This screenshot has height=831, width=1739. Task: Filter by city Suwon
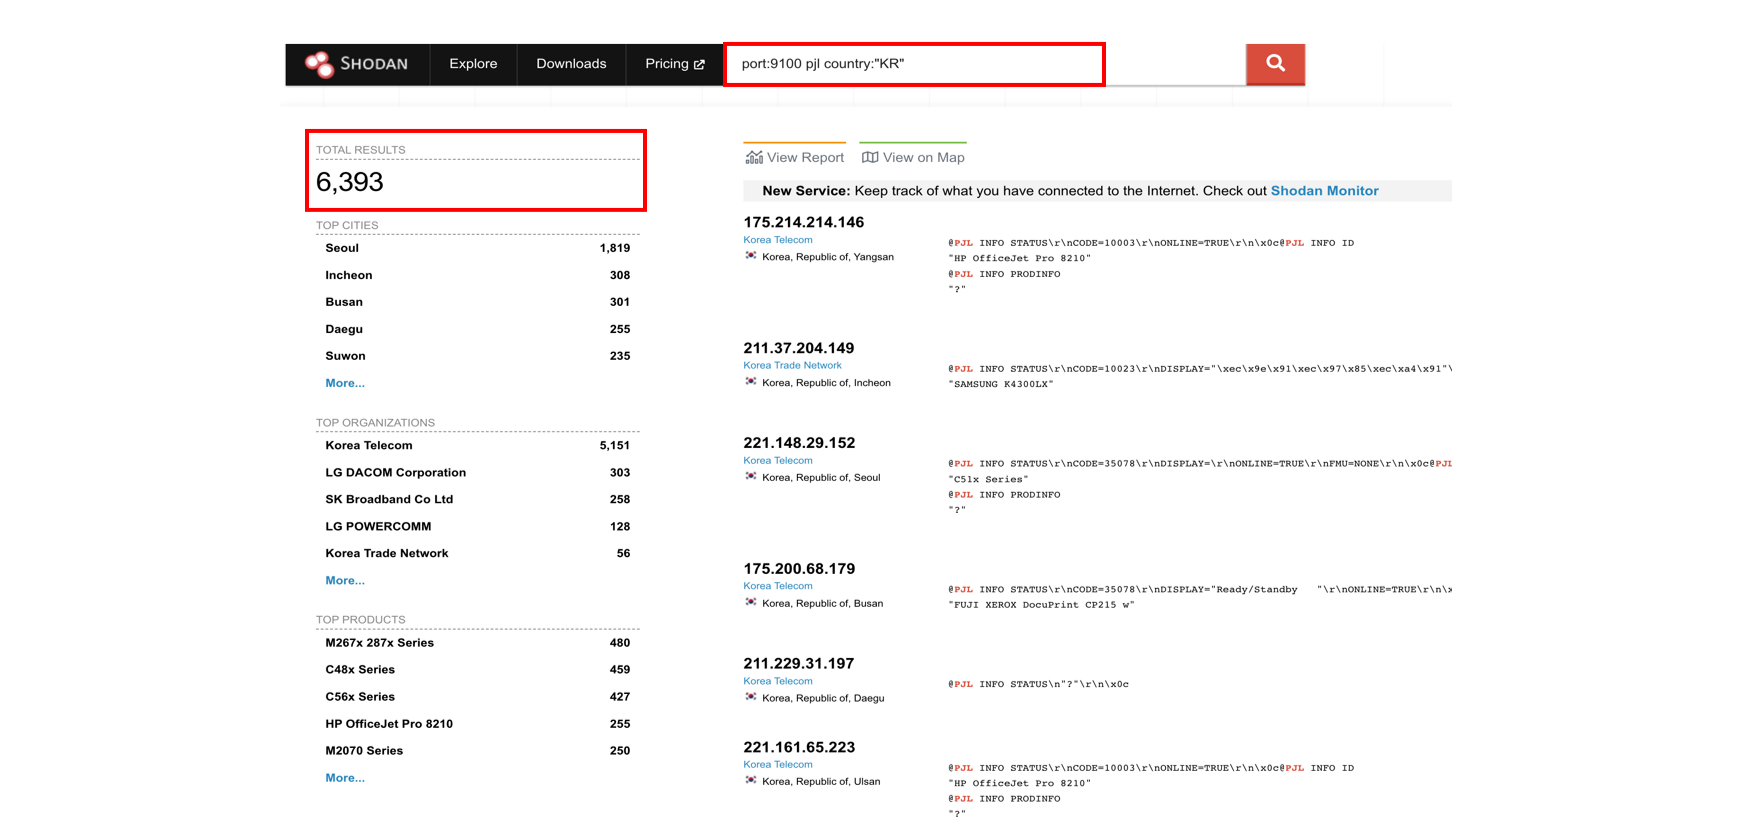[x=345, y=356]
